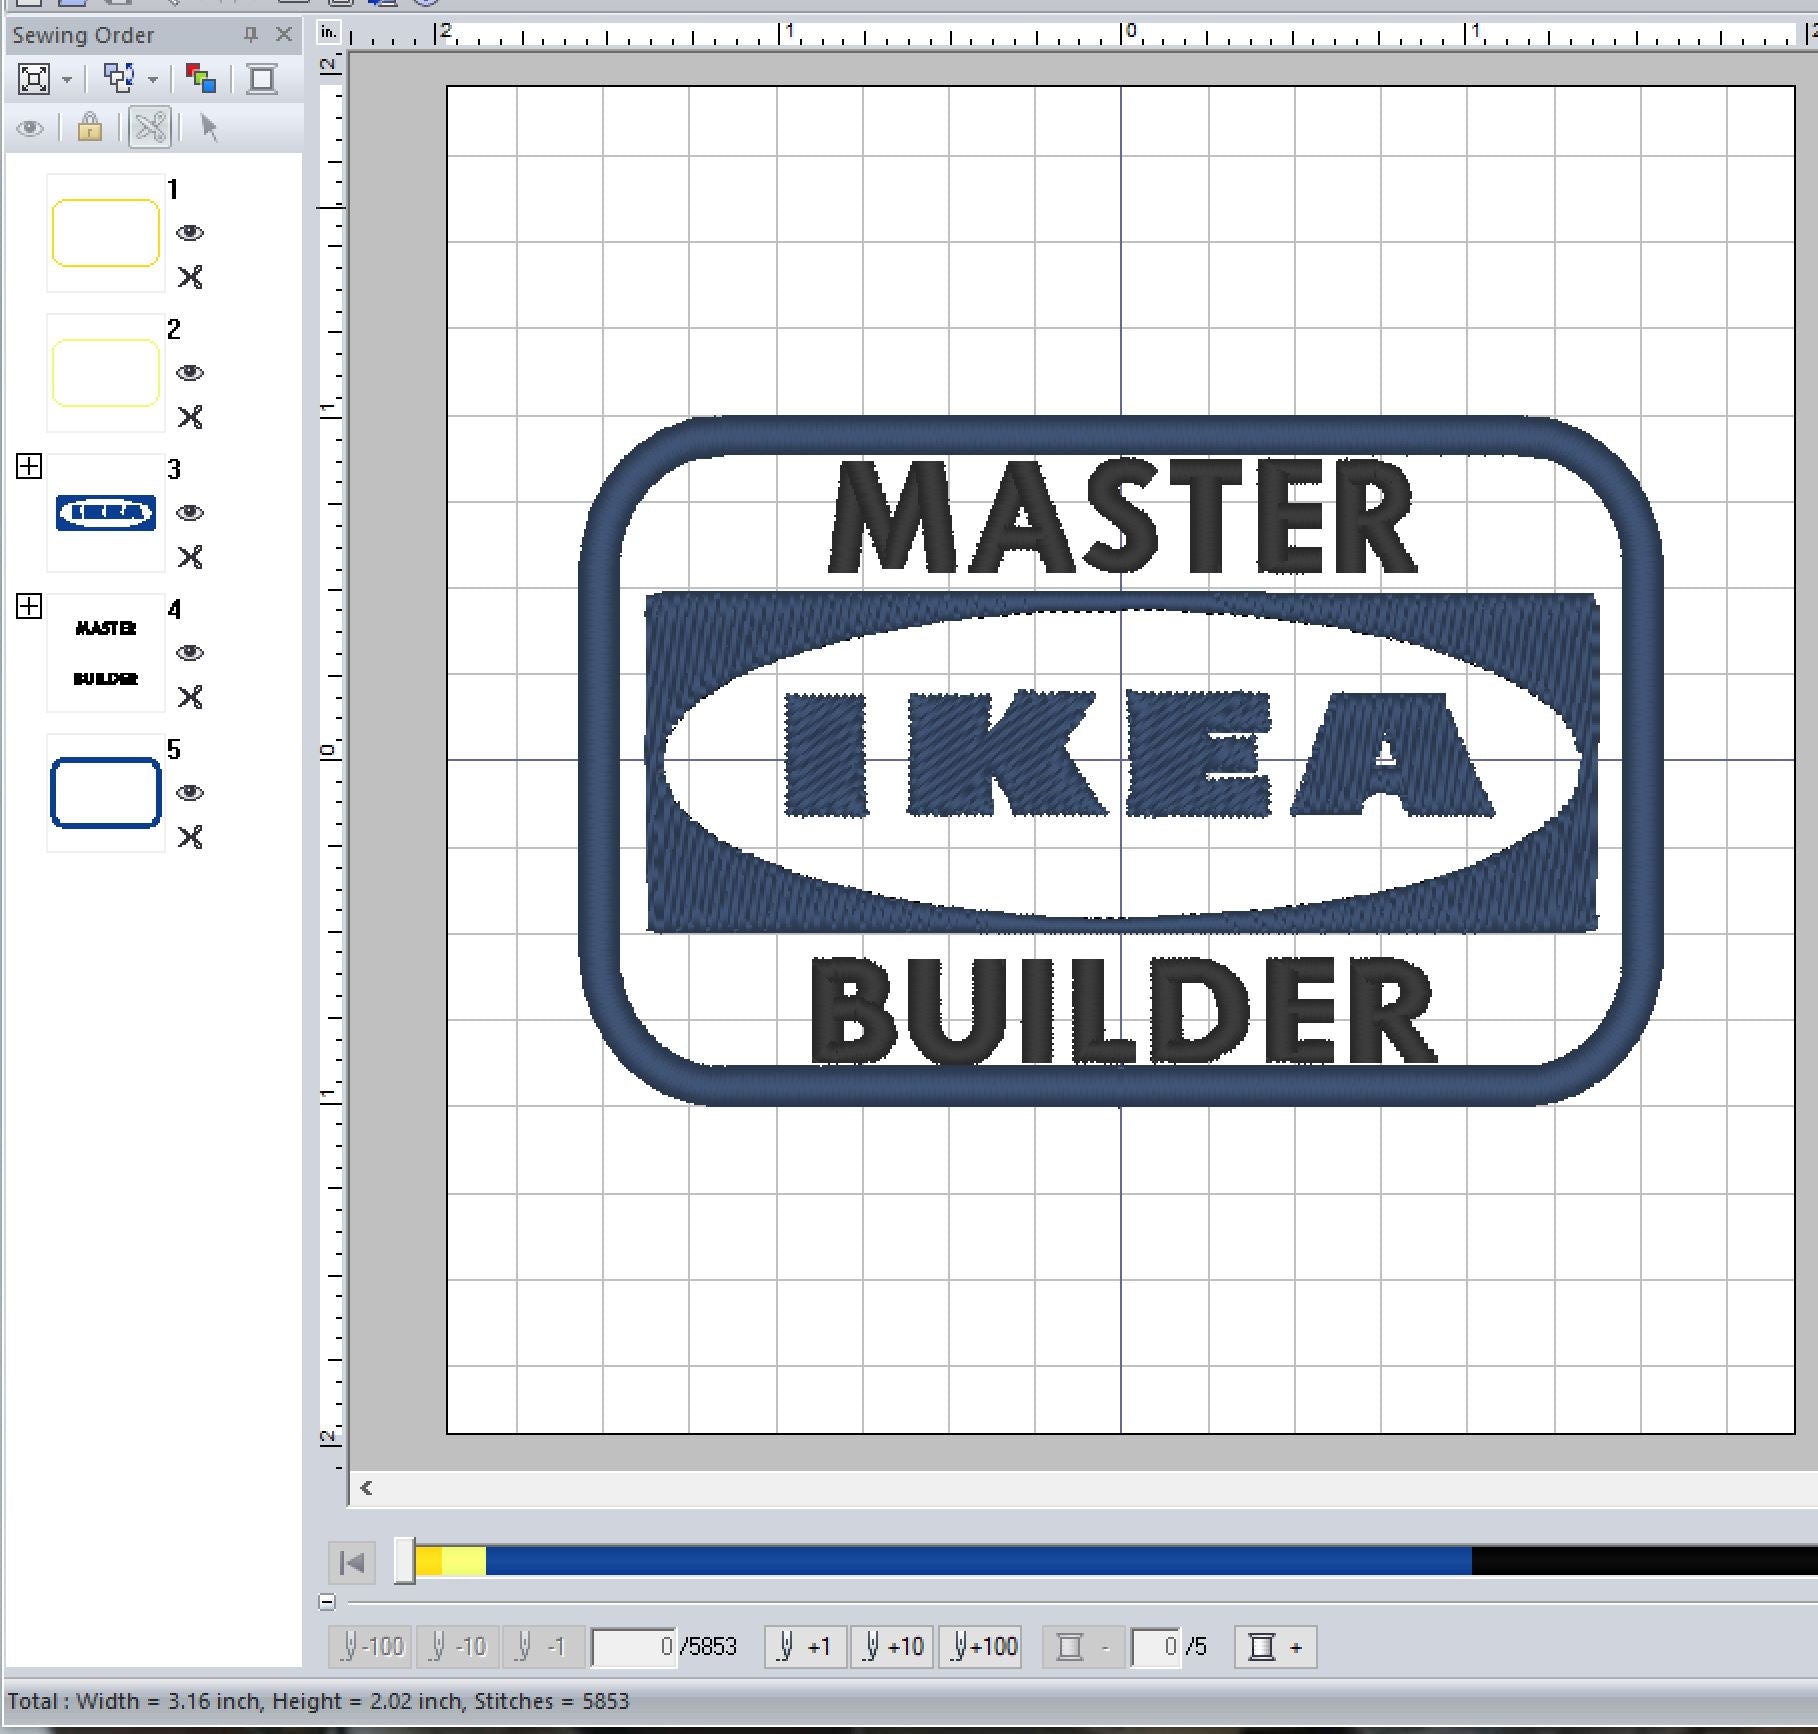Click the blue segment of stitch color bar
Screen dimensions: 1818x1734
pos(978,1561)
